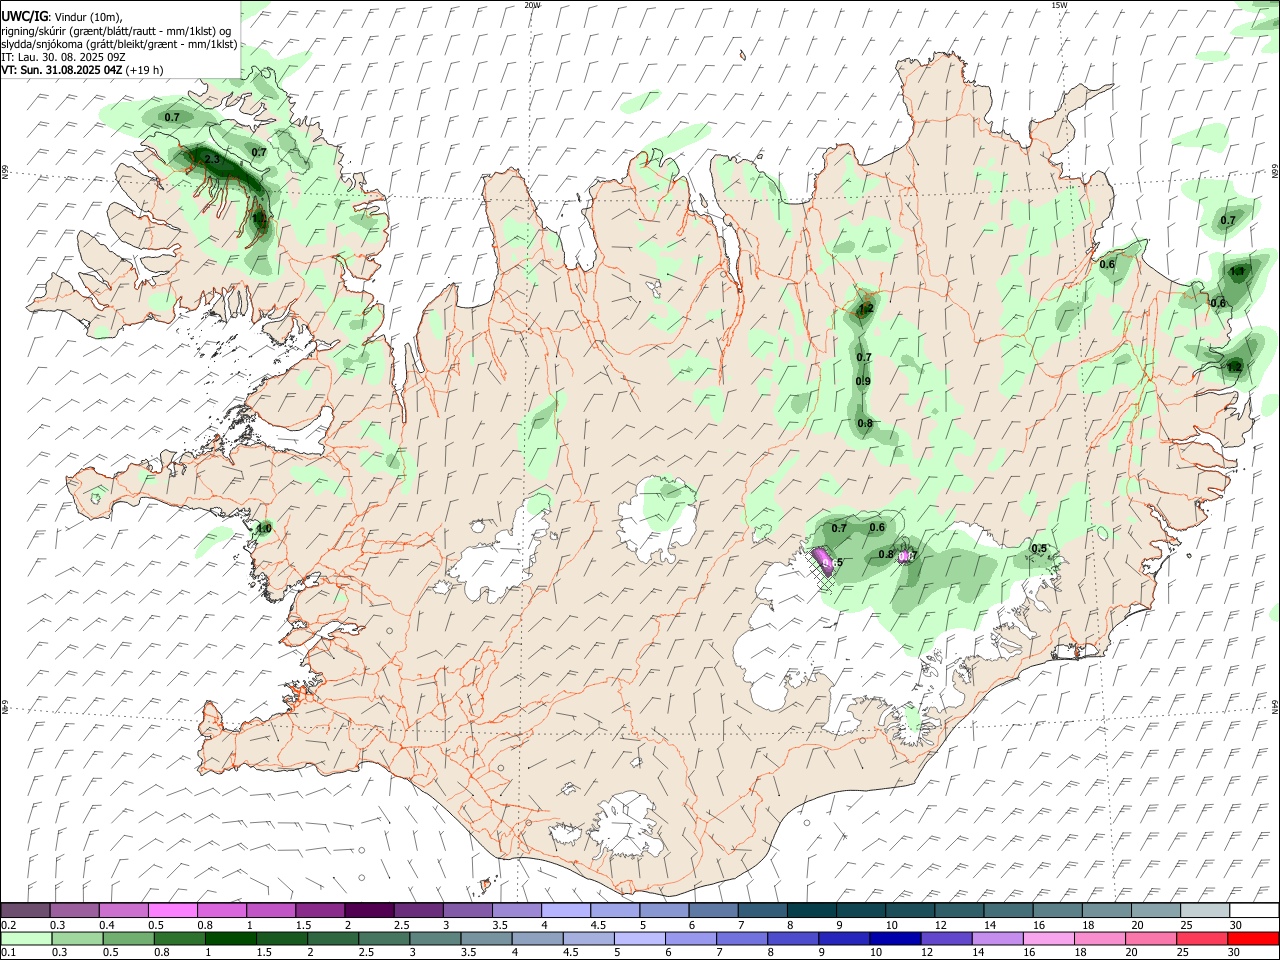Viewport: 1280px width, 960px height.
Task: Select mauve snow swatch between 0.2 and 0.3
Action: 25,911
